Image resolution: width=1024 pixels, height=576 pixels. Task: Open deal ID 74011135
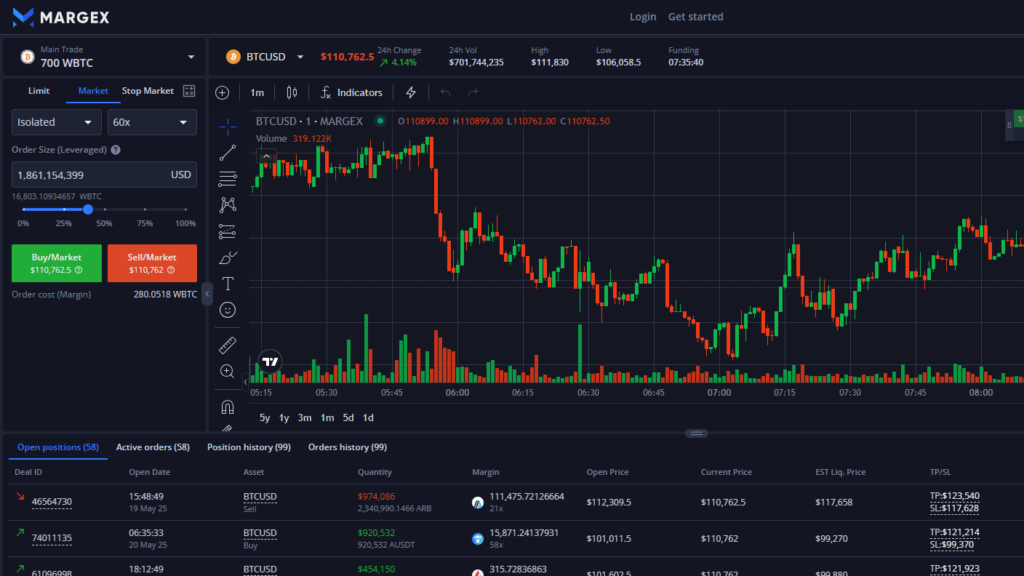[52, 539]
